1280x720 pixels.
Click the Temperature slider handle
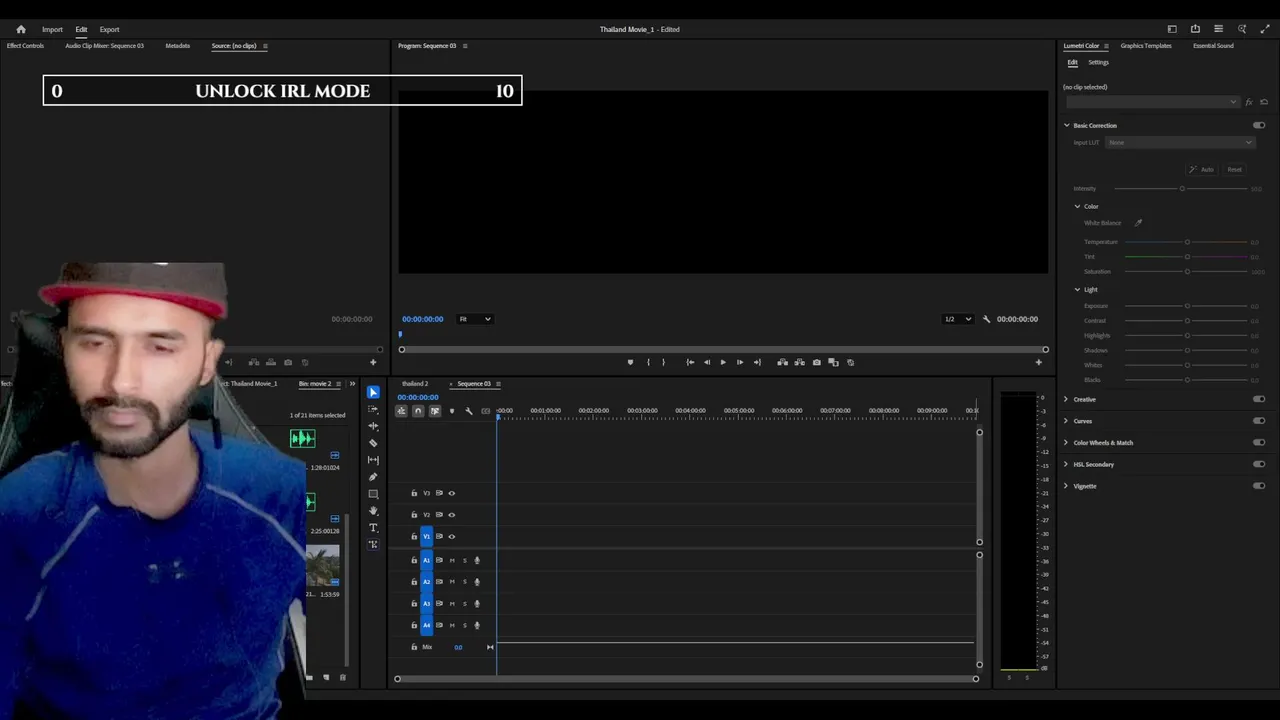pyautogui.click(x=1187, y=242)
